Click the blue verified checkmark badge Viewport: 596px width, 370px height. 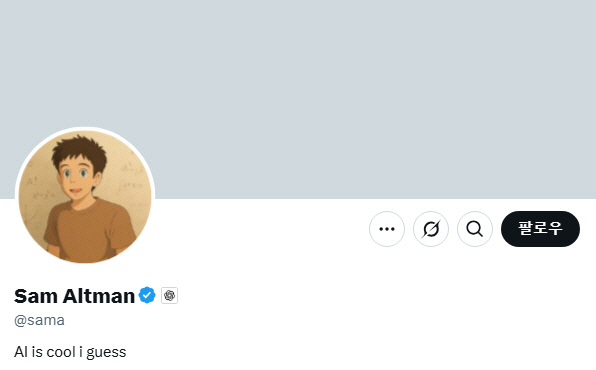click(147, 295)
